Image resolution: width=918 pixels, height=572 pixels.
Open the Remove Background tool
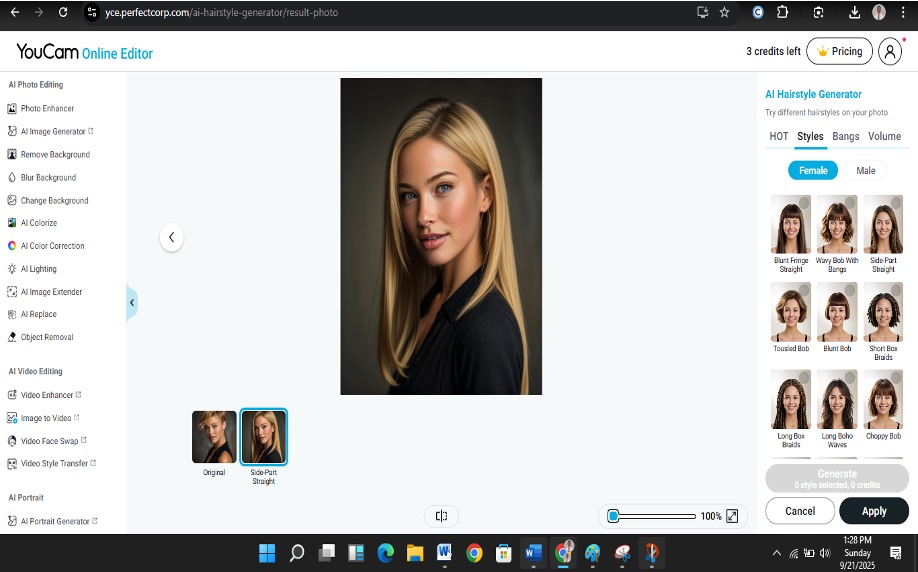click(55, 154)
